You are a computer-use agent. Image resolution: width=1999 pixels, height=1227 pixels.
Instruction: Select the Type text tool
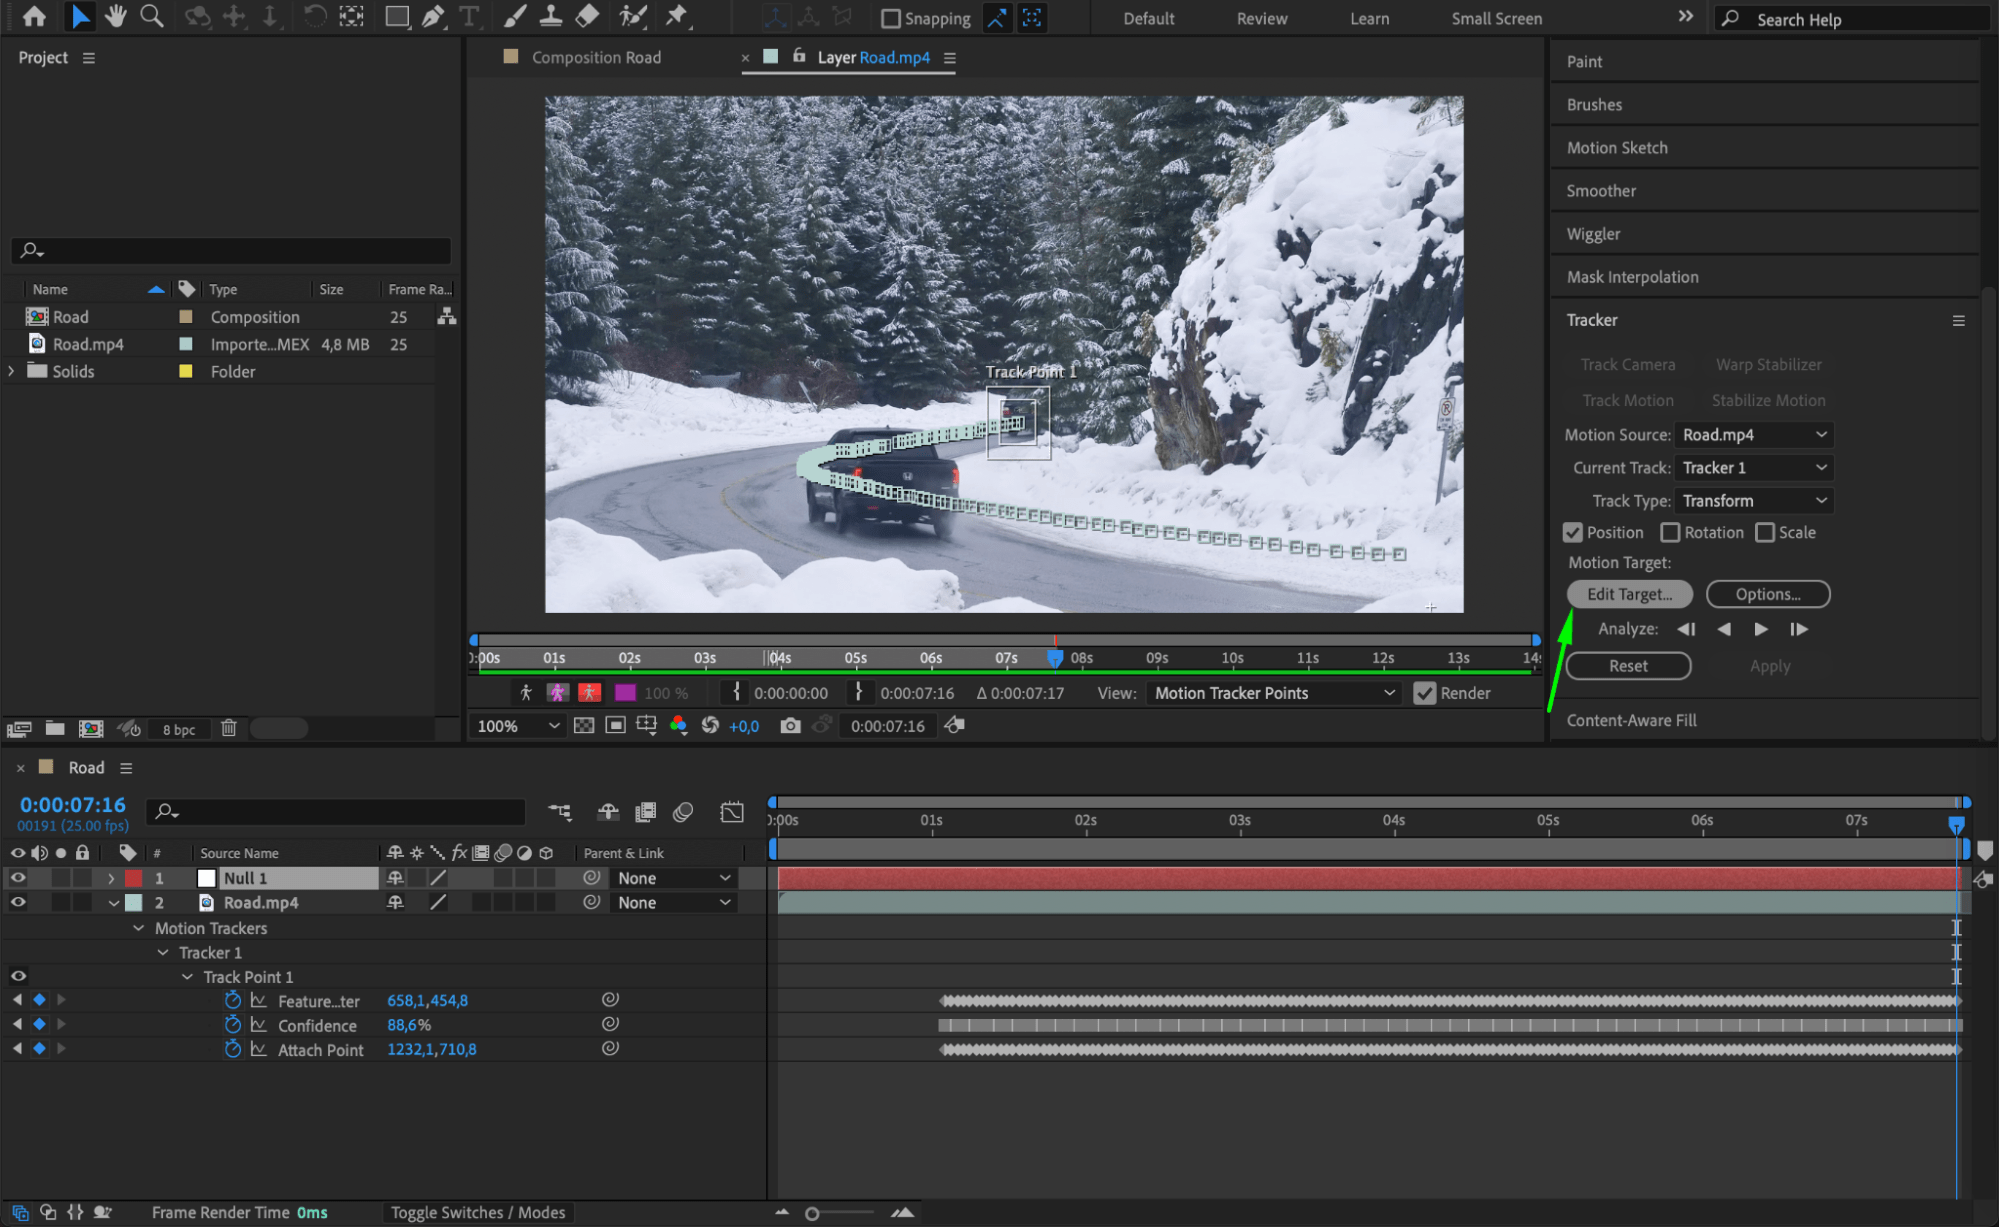click(x=468, y=16)
